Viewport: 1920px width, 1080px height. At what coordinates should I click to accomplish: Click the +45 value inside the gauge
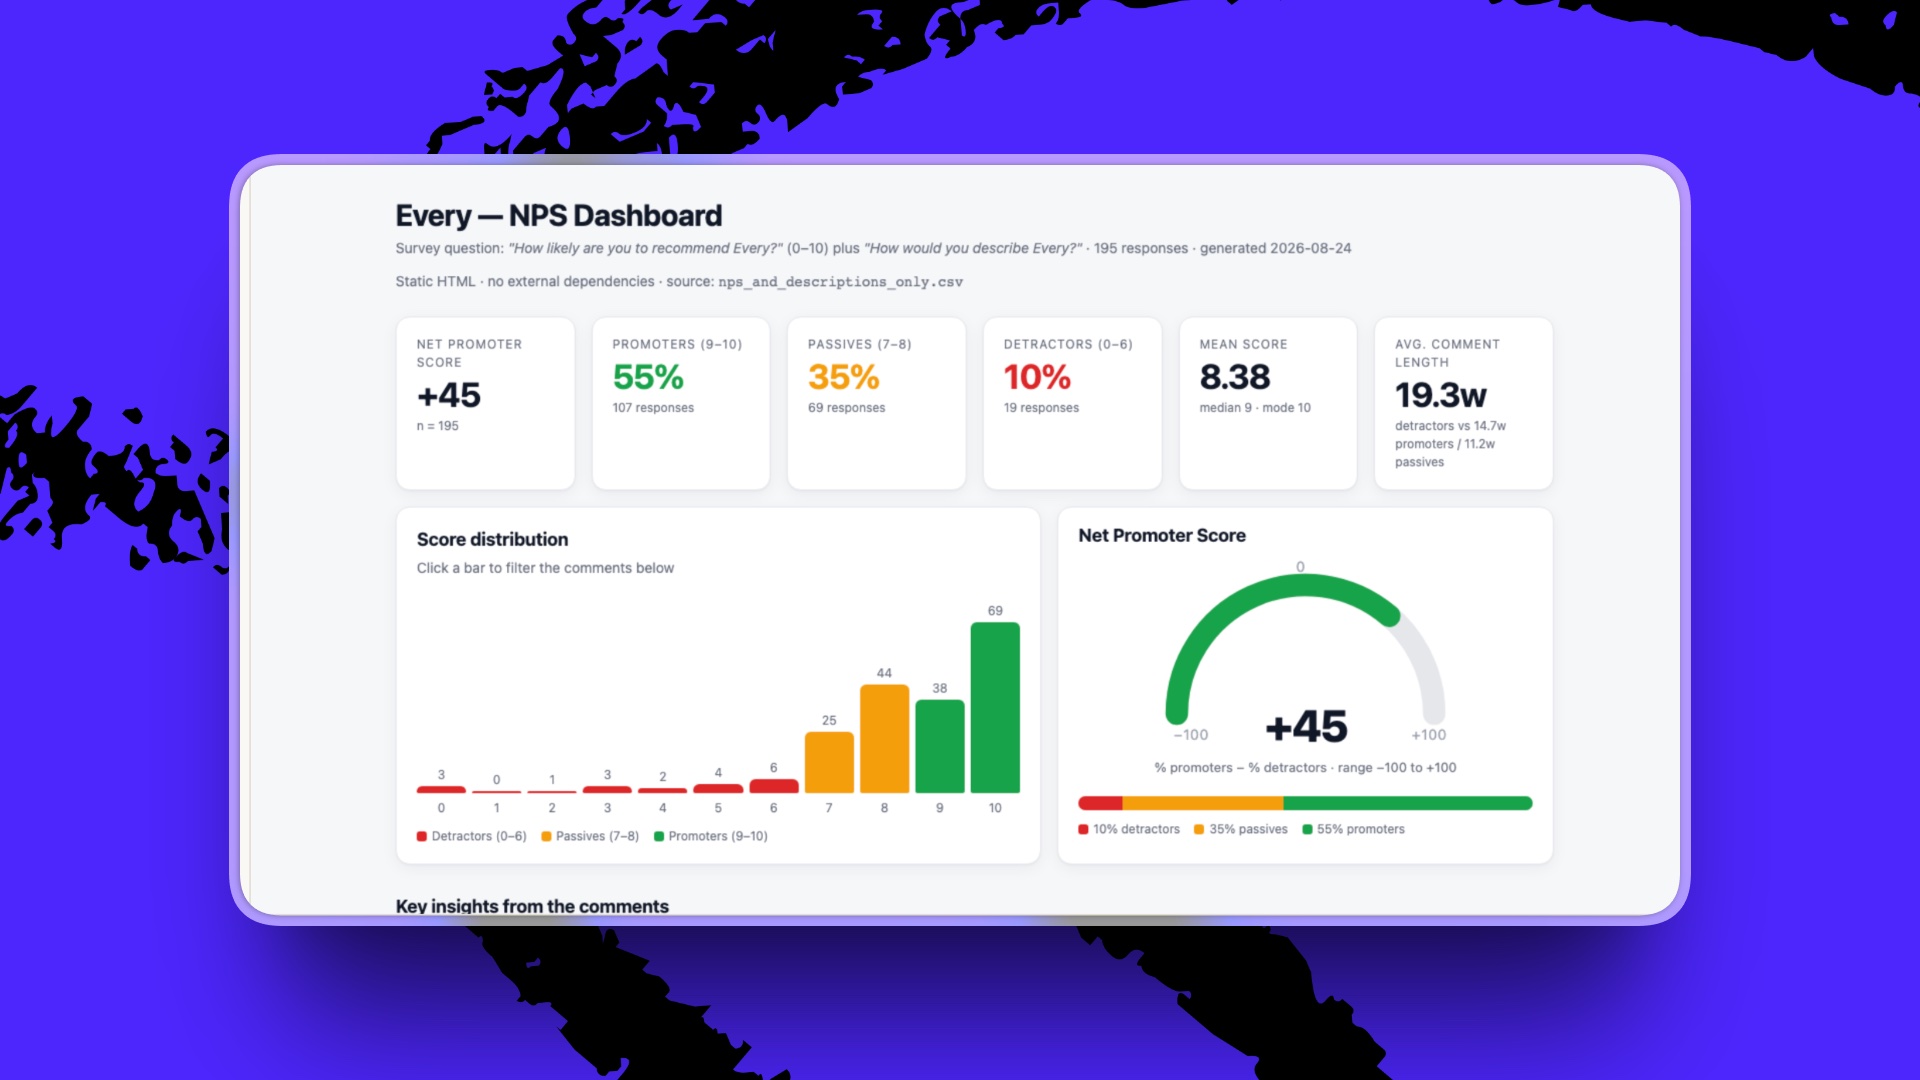pyautogui.click(x=1306, y=727)
